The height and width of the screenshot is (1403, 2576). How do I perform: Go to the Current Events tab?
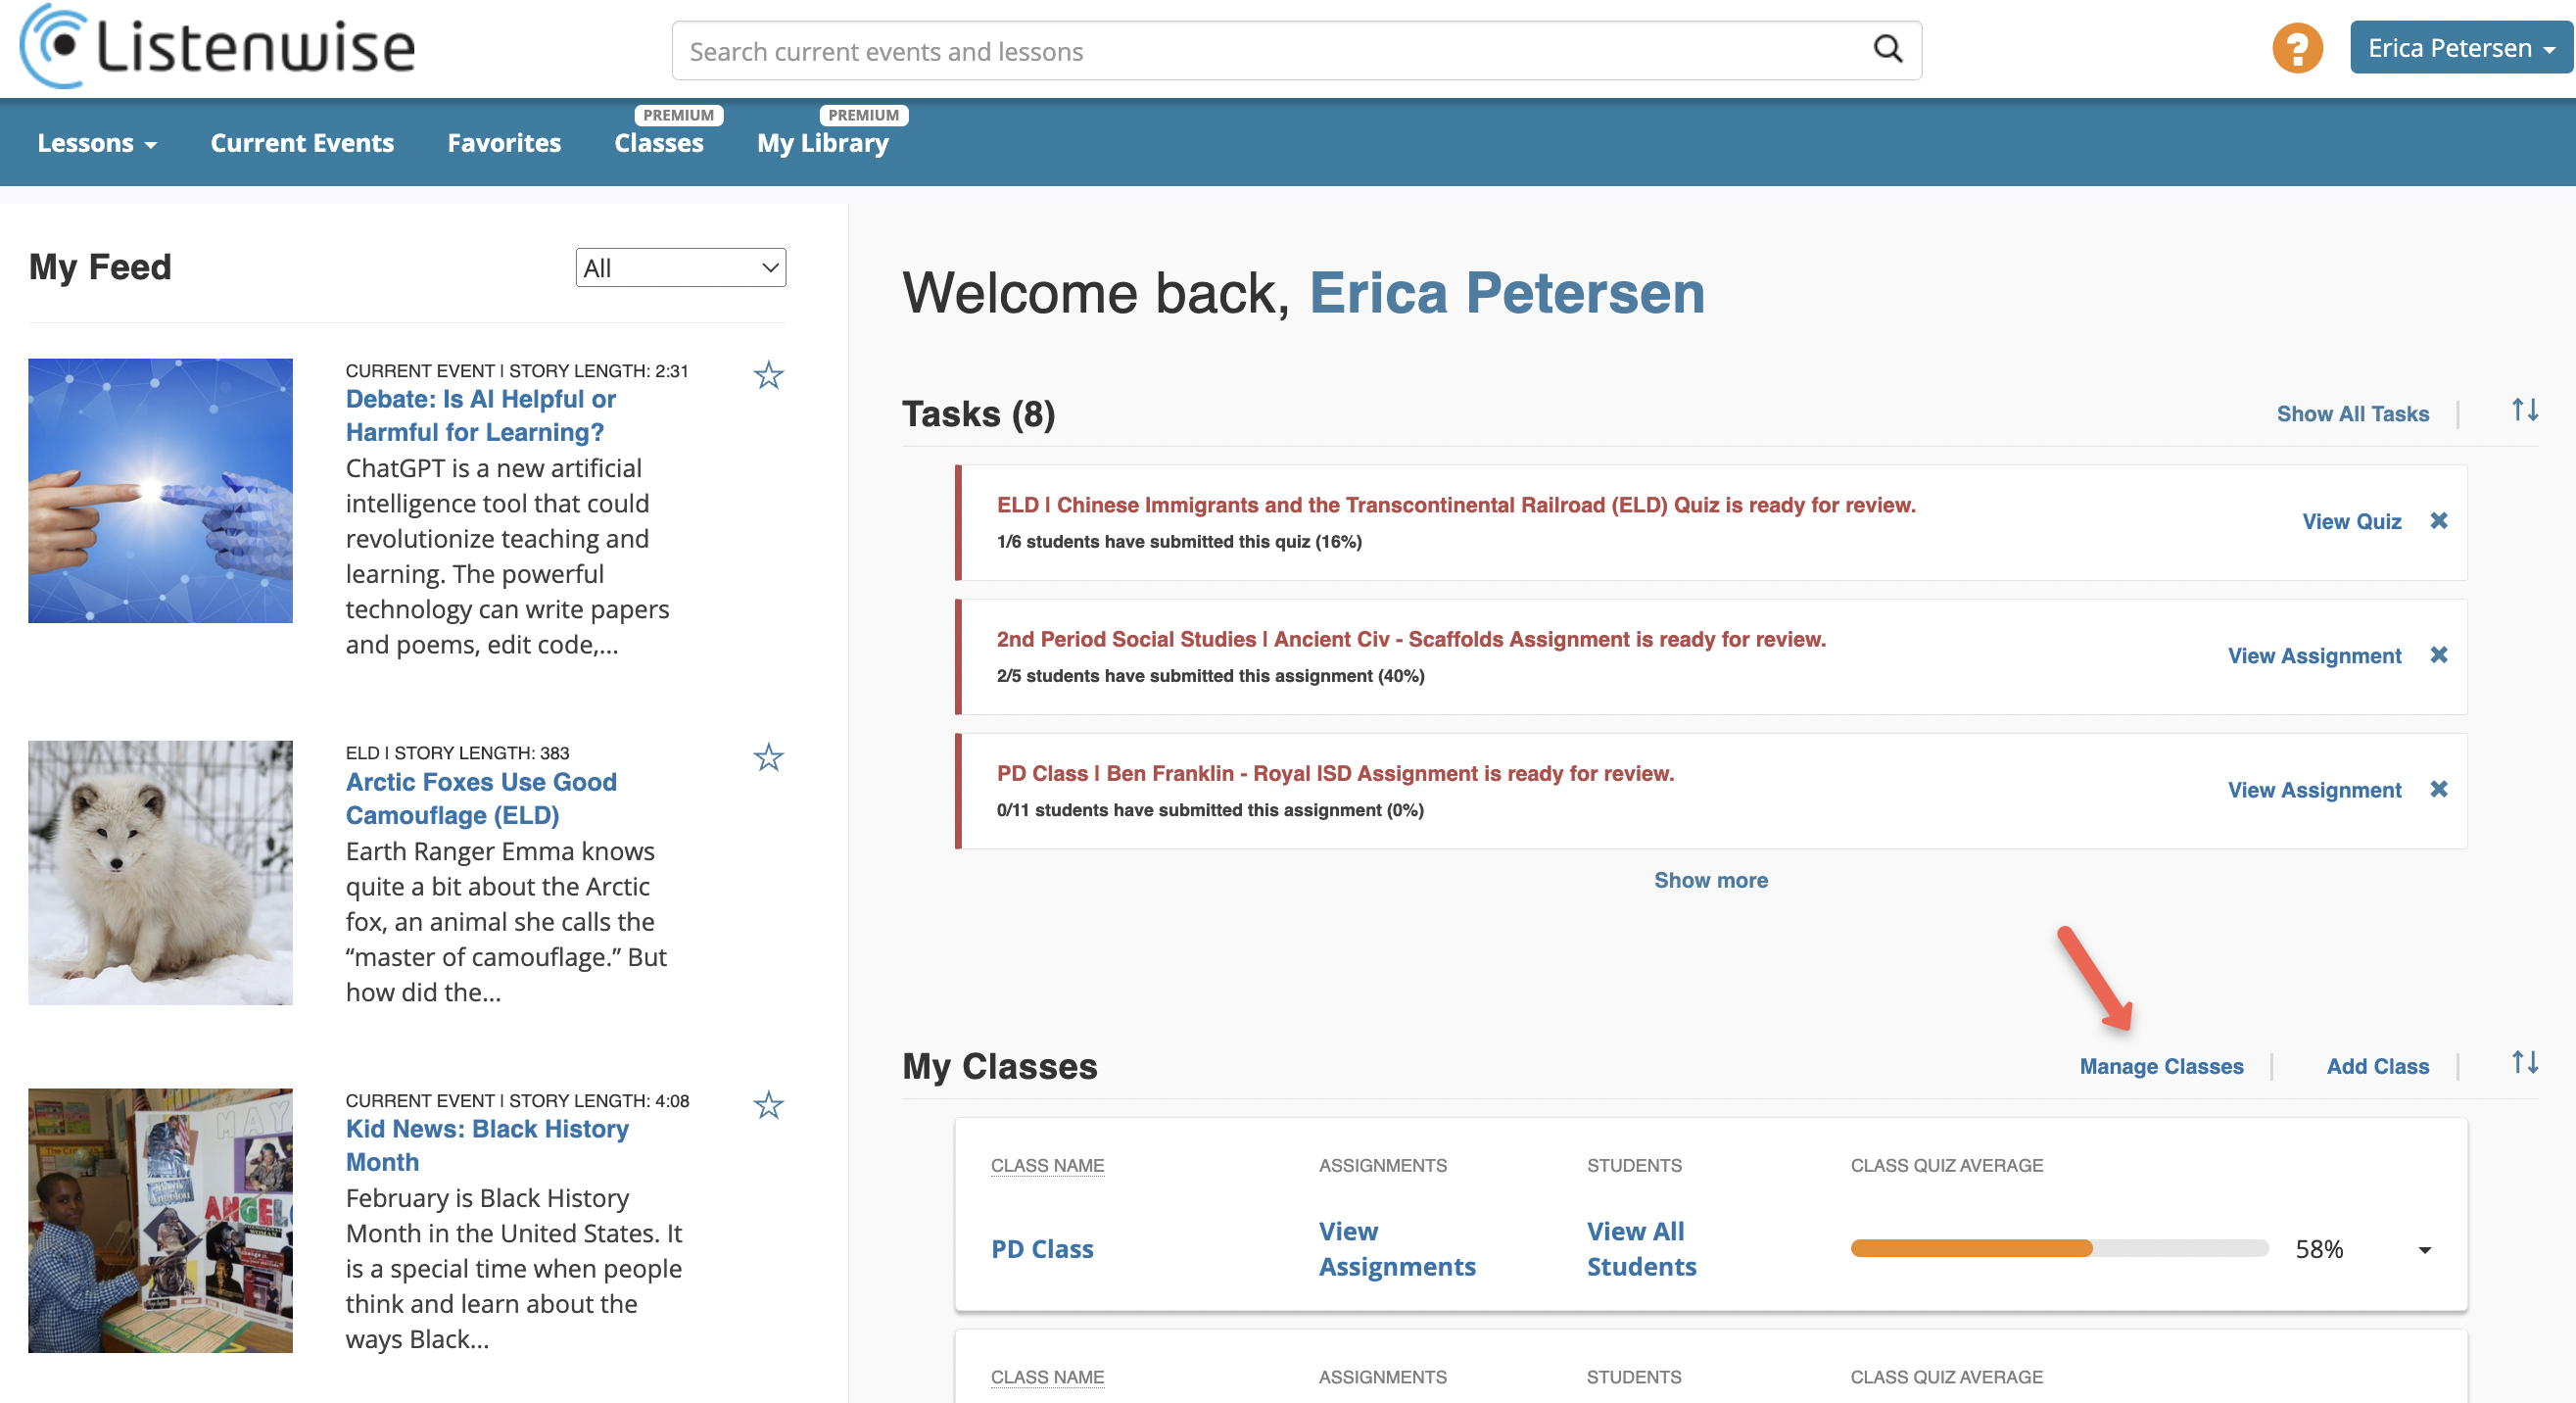tap(302, 143)
